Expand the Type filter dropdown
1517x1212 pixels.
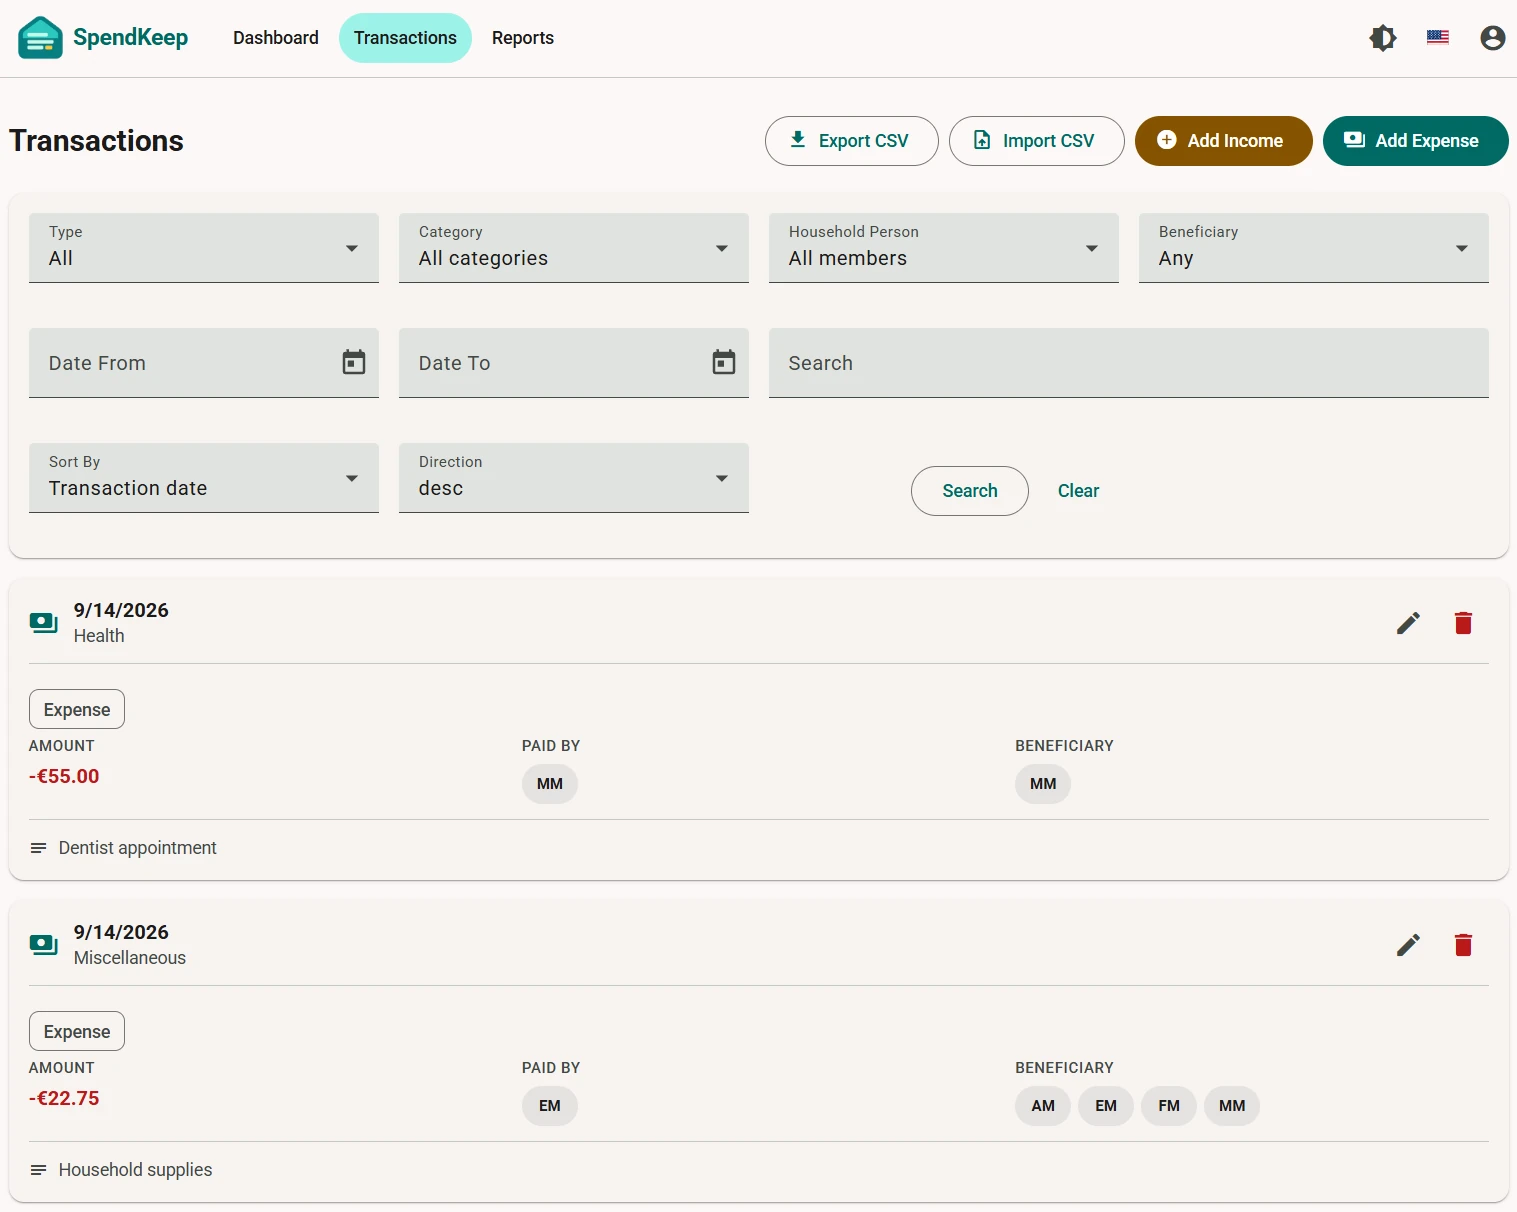(x=204, y=248)
